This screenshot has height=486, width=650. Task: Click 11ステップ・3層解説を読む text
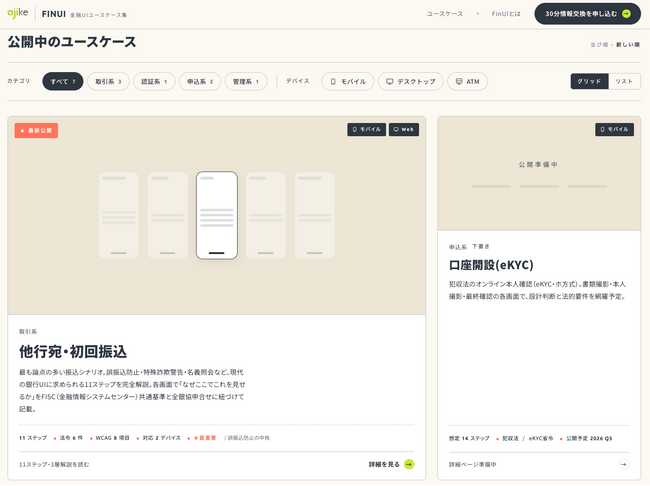pyautogui.click(x=54, y=464)
